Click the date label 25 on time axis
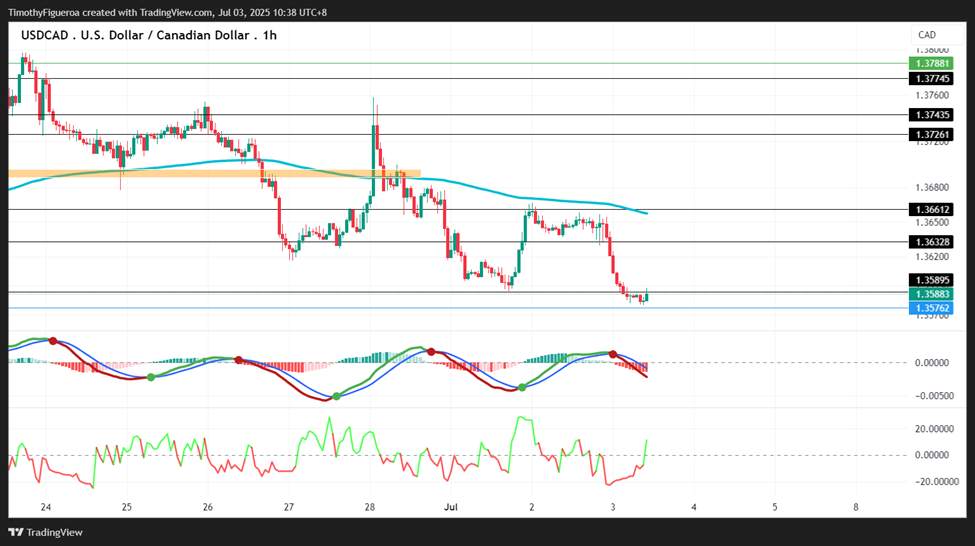 click(x=127, y=507)
